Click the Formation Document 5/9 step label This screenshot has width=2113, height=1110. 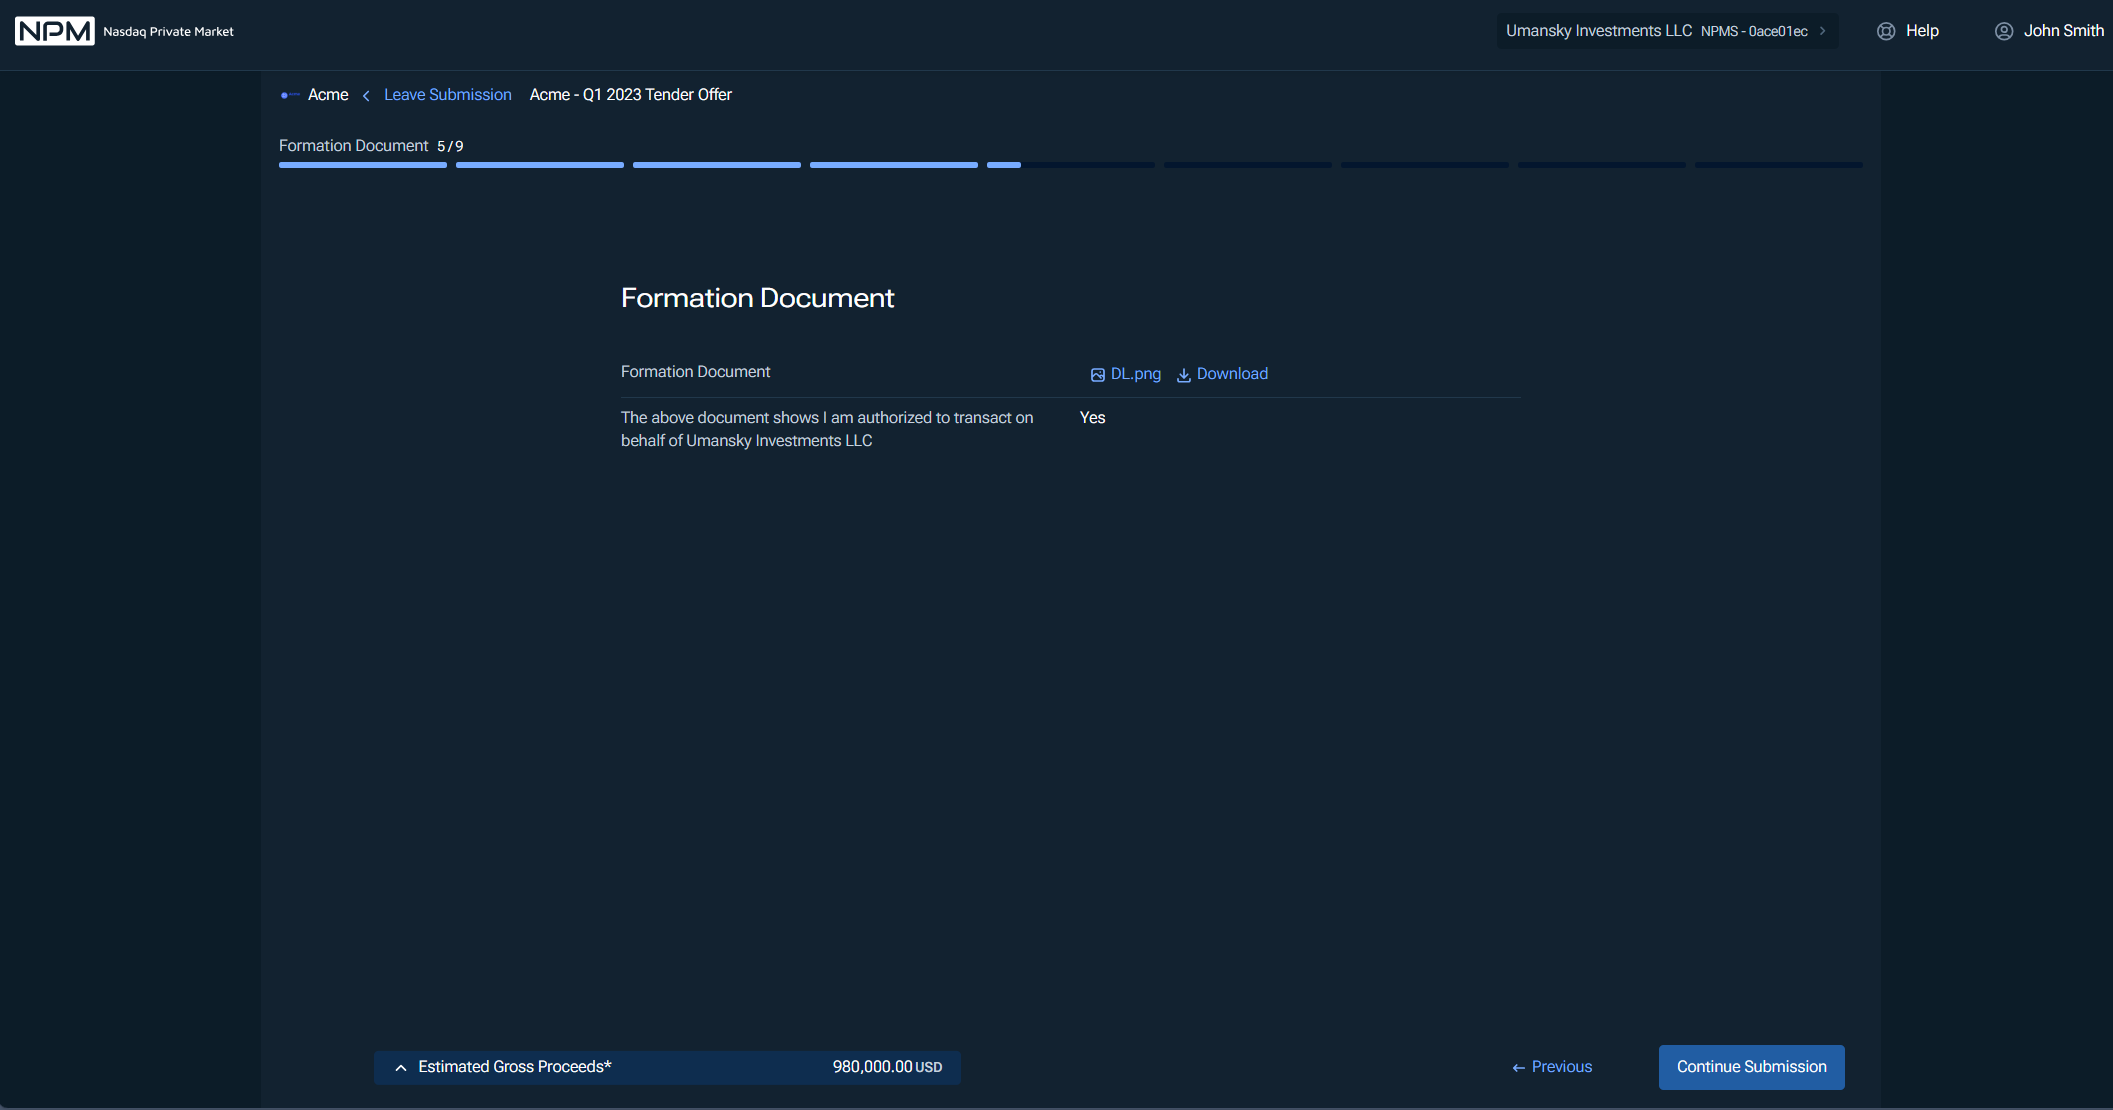[x=371, y=146]
